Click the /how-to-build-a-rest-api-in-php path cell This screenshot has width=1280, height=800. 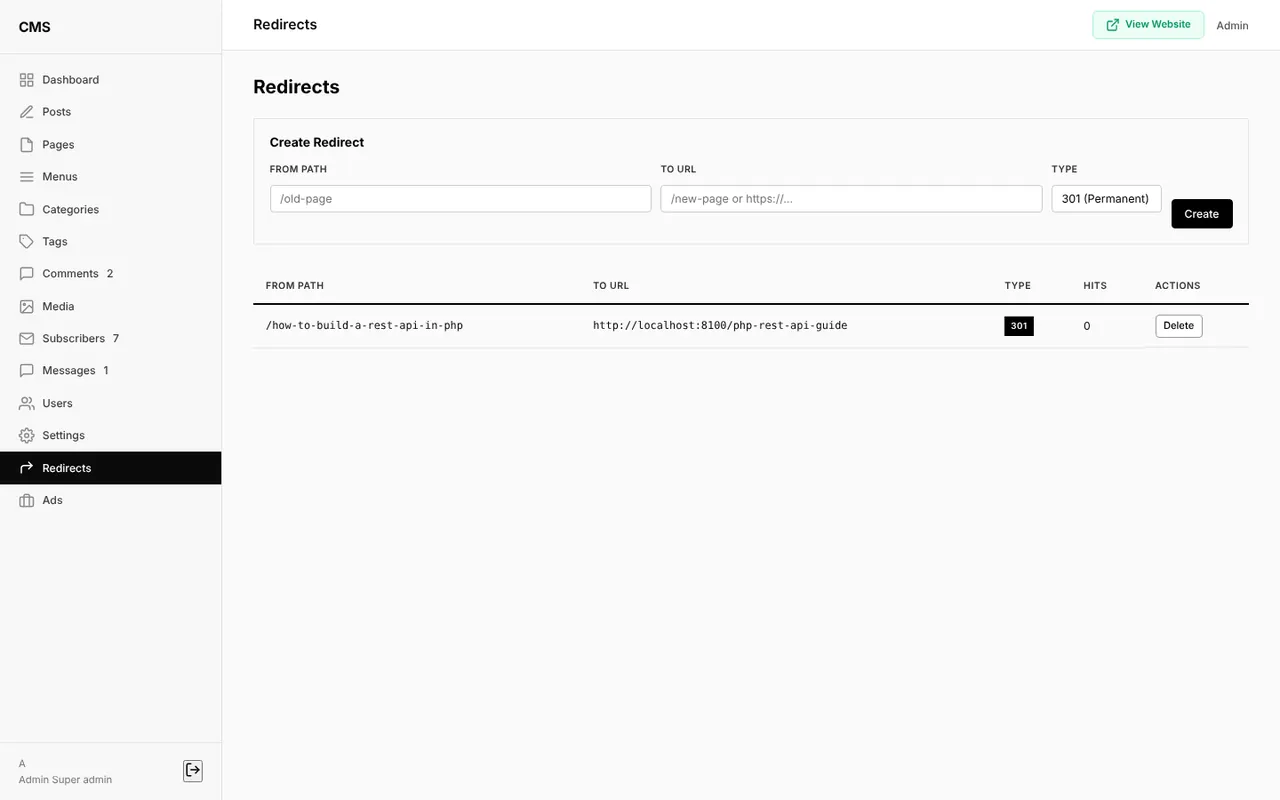(x=364, y=326)
